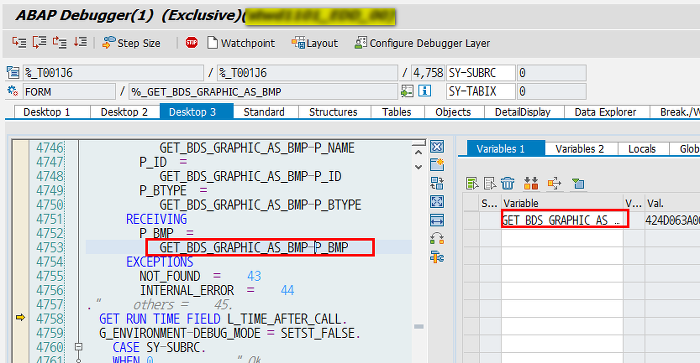Click the editor vertical scroll thumb
The image size is (700, 363).
419,326
